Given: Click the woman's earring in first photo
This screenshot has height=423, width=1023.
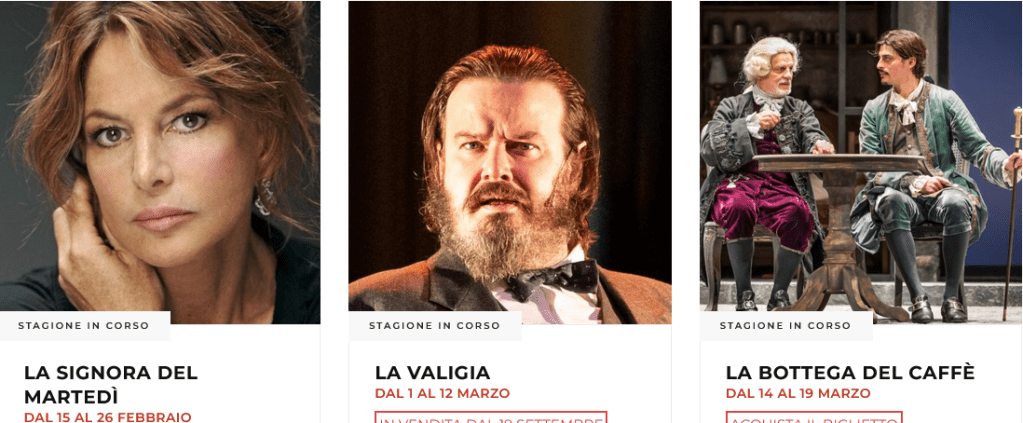Looking at the screenshot, I should [264, 198].
